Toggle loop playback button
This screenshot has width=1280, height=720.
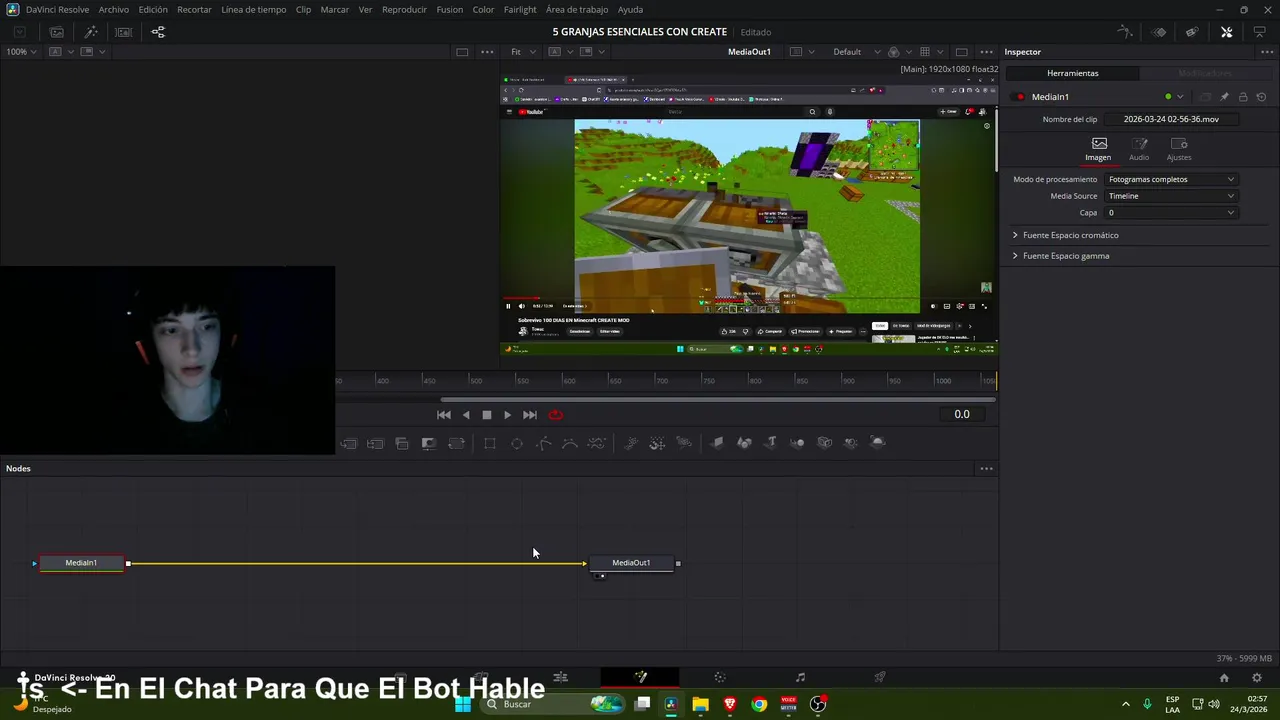pyautogui.click(x=556, y=415)
